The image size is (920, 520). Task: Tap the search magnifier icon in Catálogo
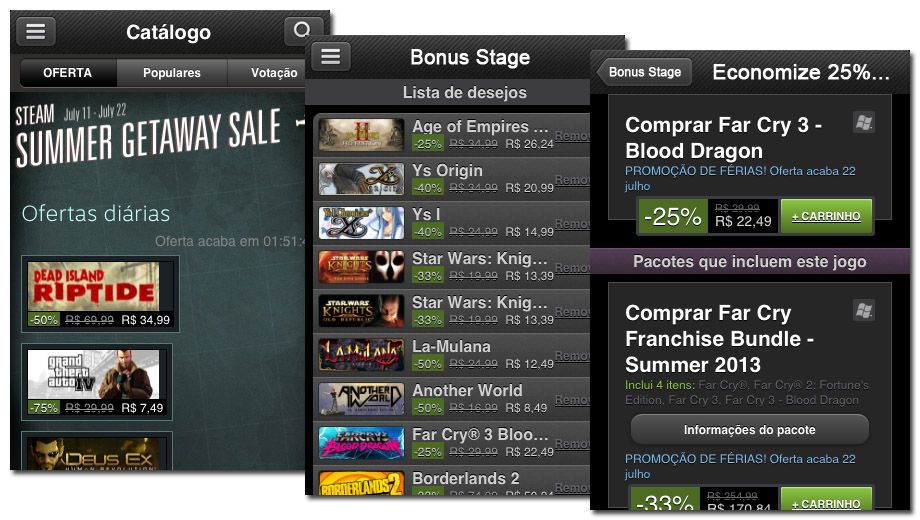pos(303,31)
